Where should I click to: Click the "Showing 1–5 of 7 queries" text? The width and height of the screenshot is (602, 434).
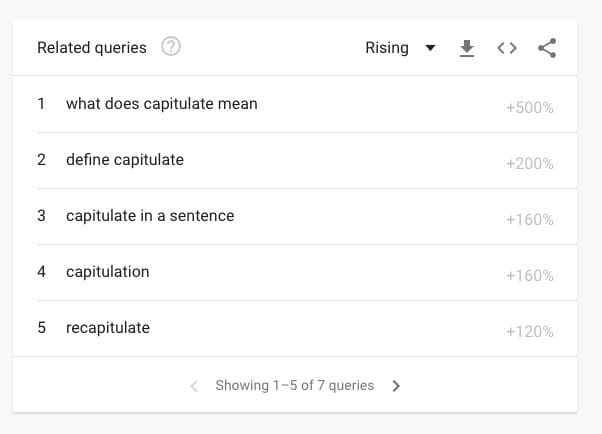[294, 386]
